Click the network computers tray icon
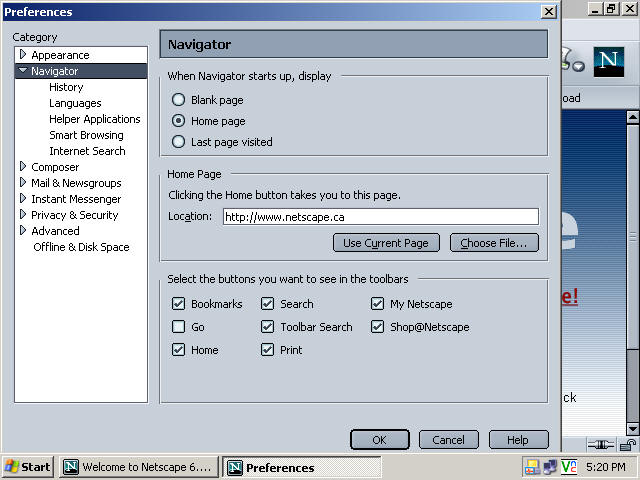Viewport: 640px width, 480px height. [550, 467]
